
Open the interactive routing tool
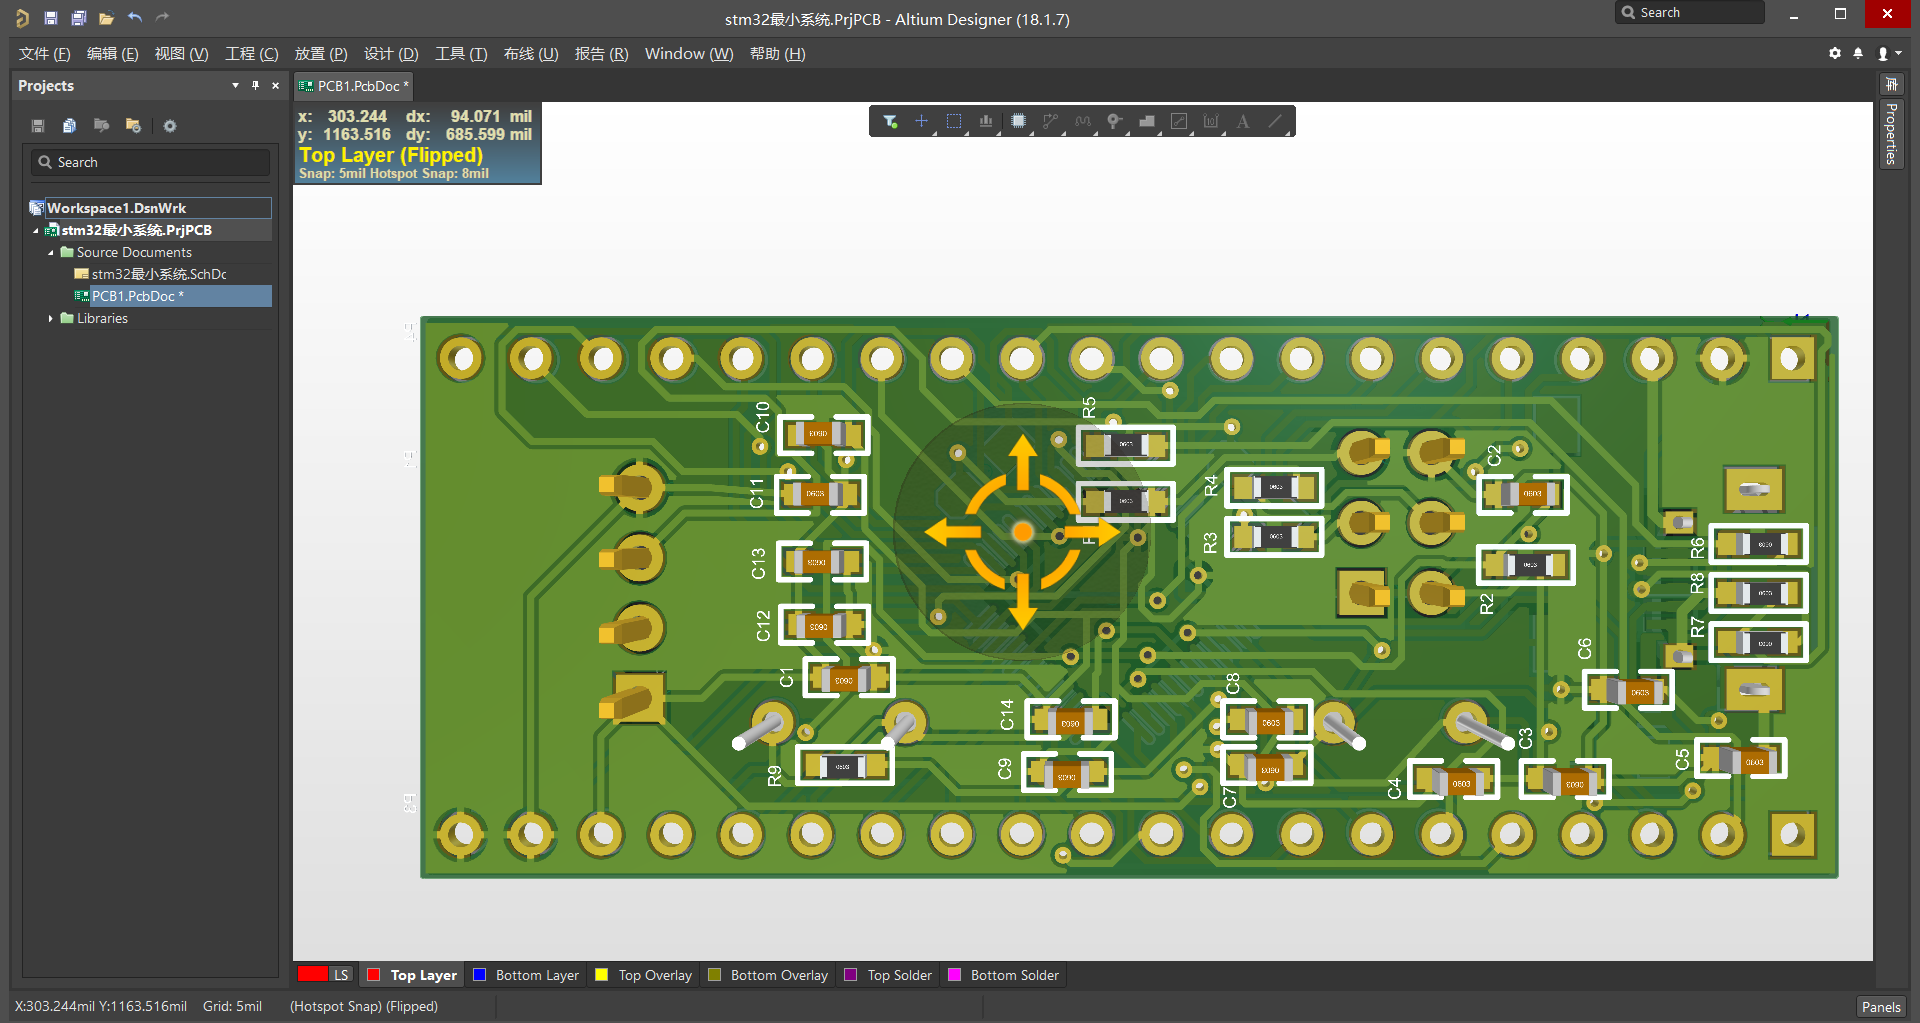tap(1050, 120)
